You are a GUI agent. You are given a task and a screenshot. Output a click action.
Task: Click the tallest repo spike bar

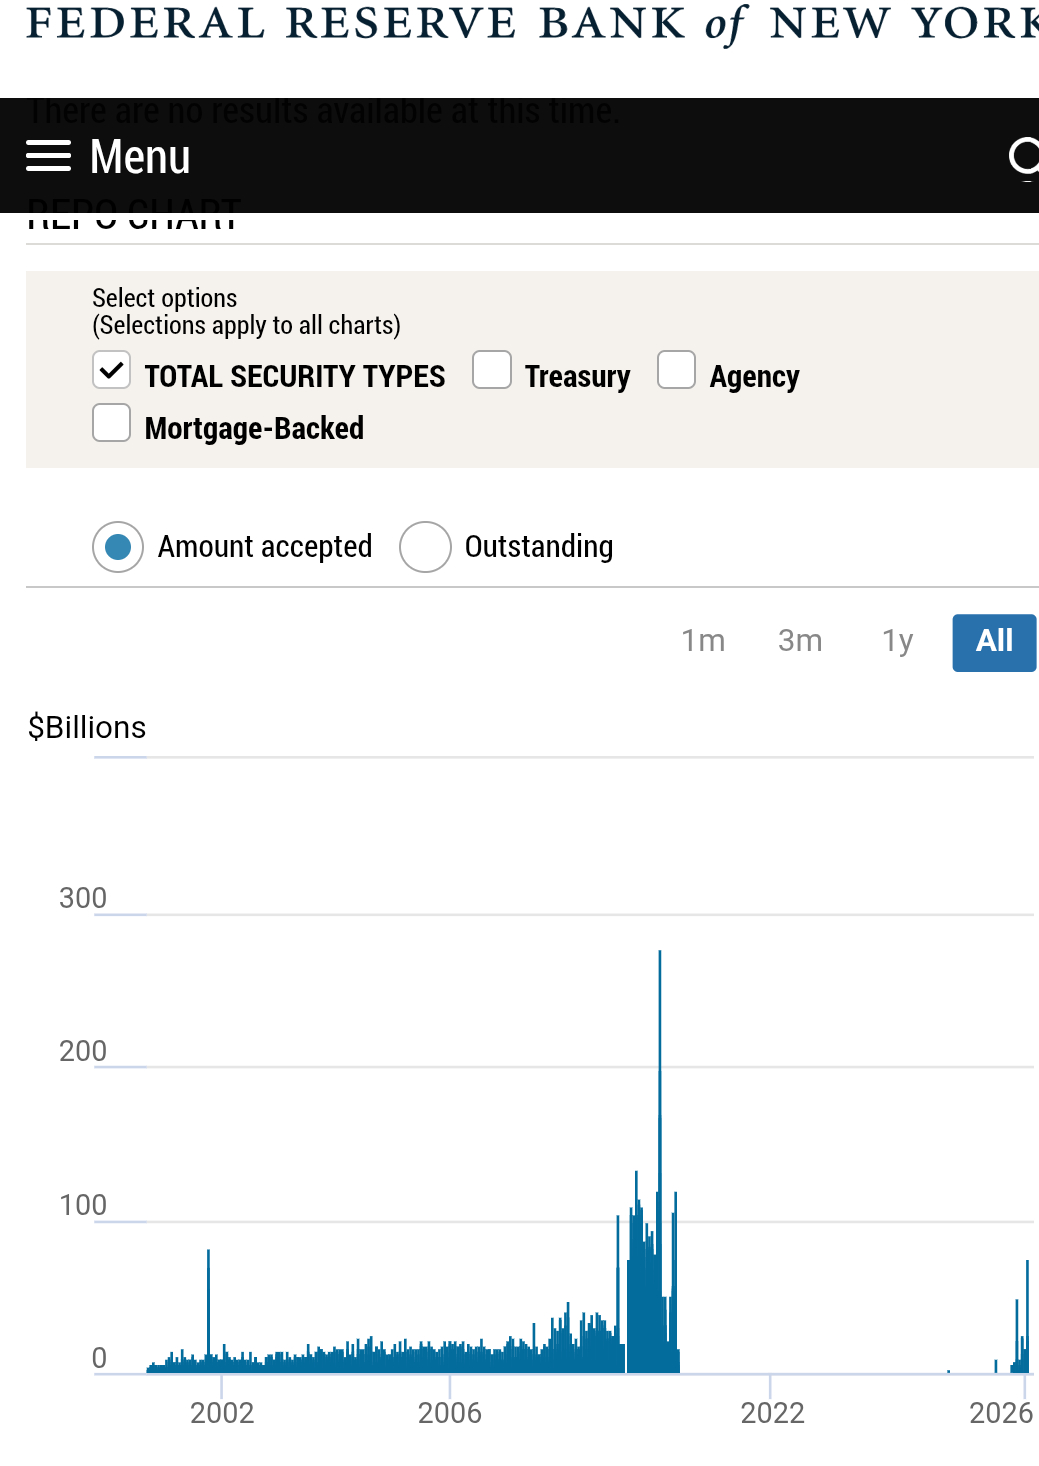tap(660, 1100)
